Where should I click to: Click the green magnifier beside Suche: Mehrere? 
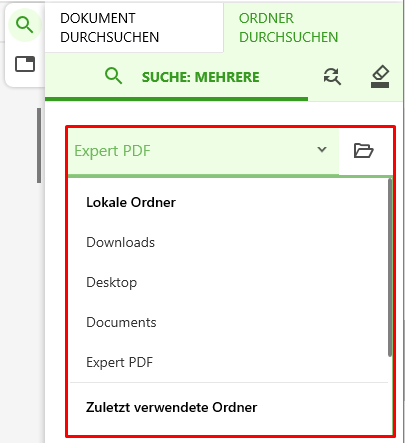[x=113, y=76]
